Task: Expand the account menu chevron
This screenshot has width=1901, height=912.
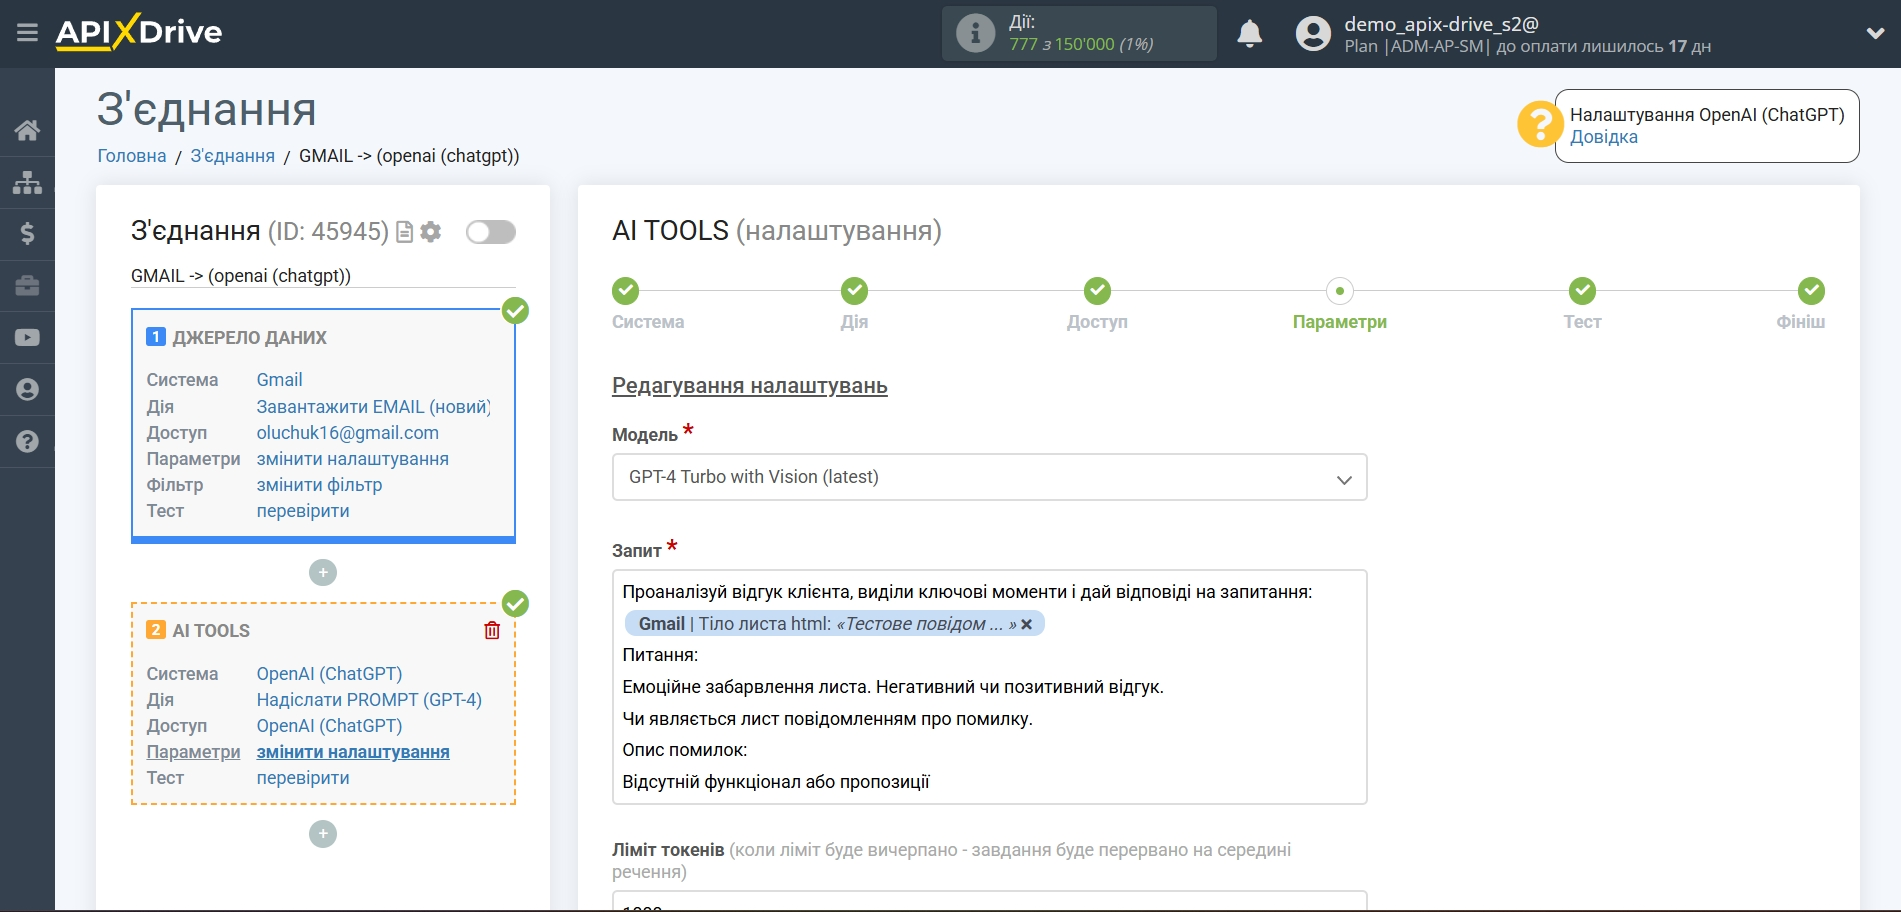Action: [x=1875, y=33]
